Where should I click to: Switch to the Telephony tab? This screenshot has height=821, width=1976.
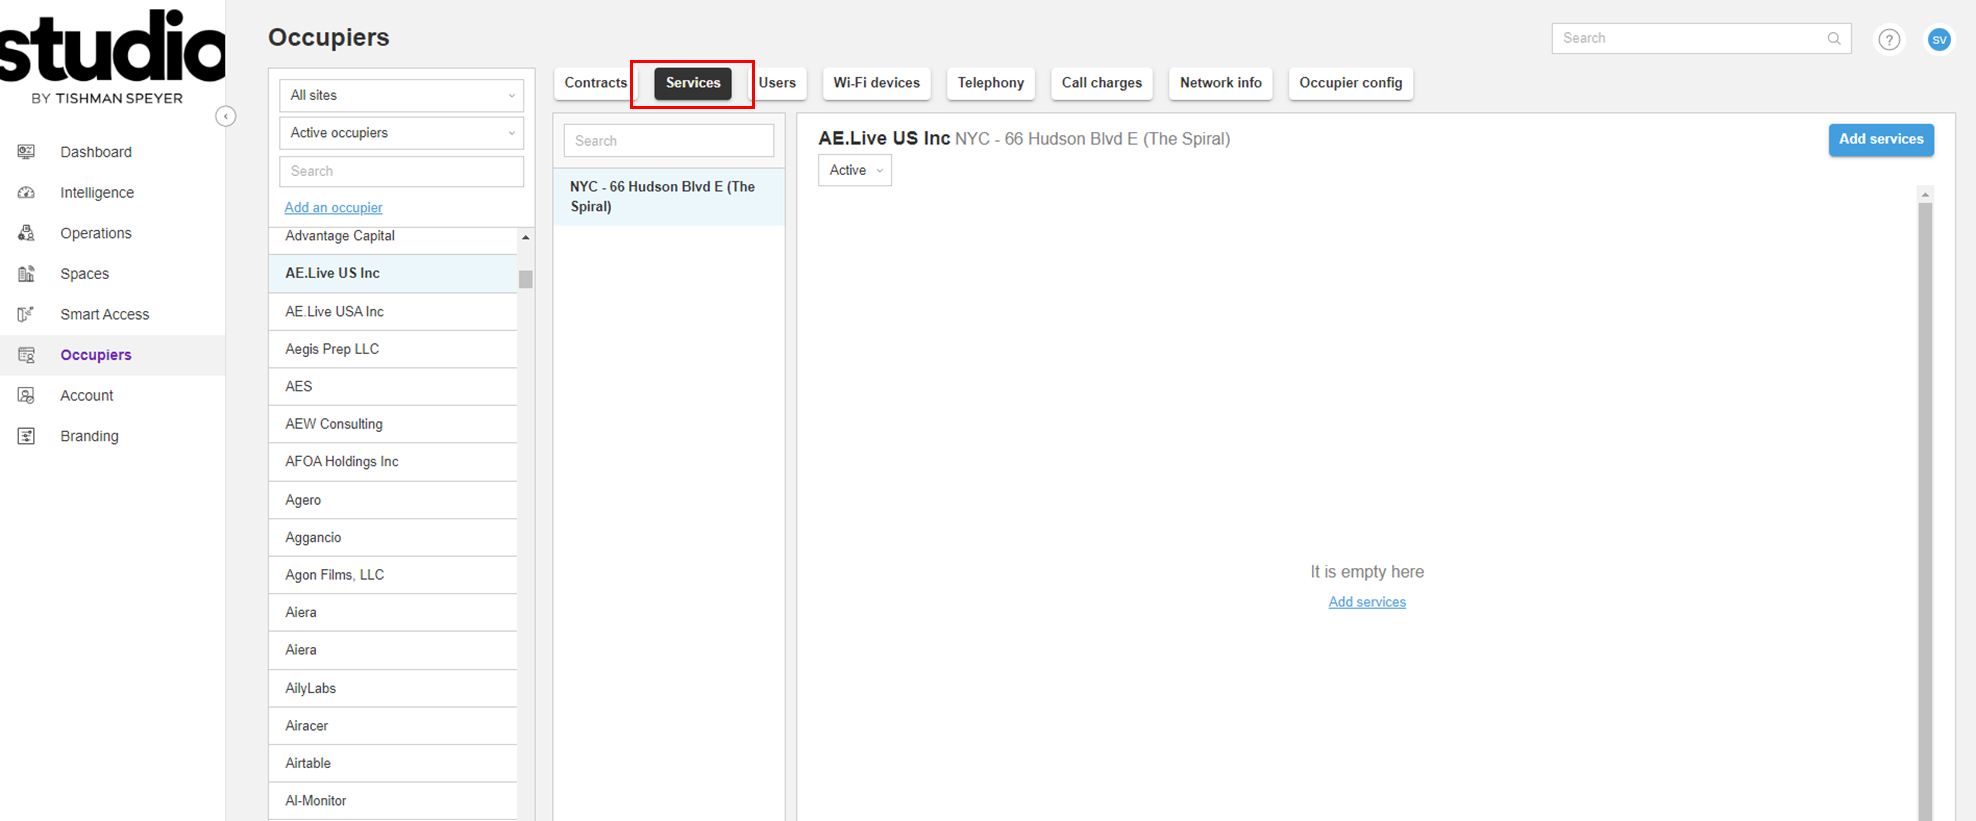point(990,83)
